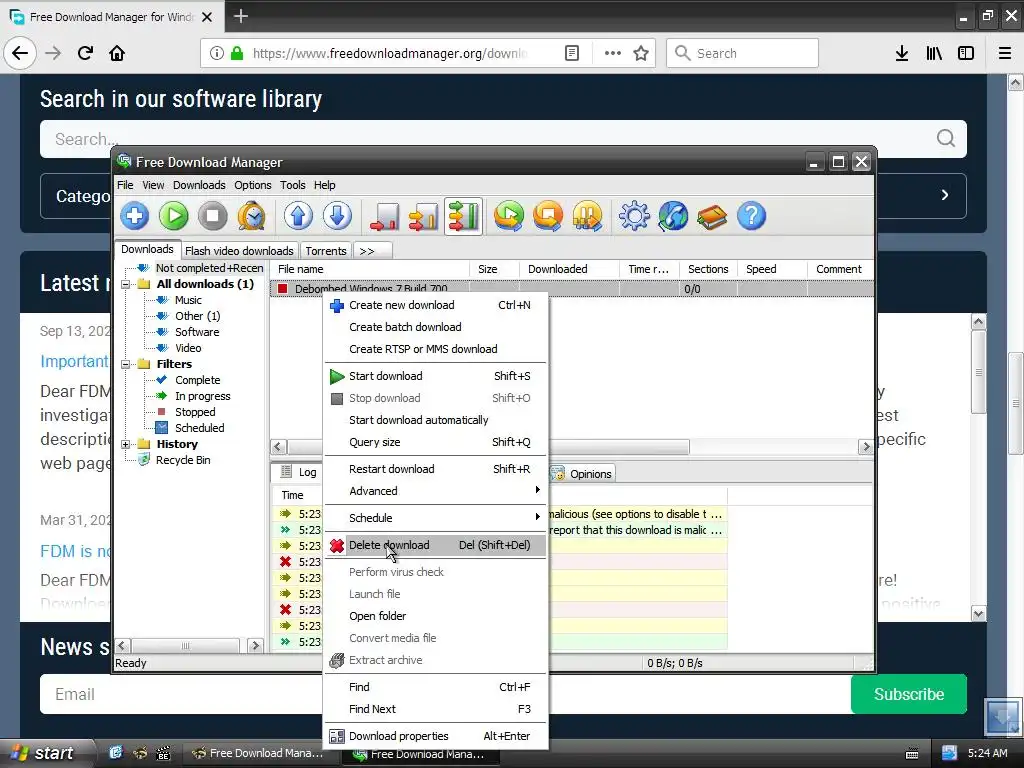Collapse the All downloads tree node
1024x768 pixels.
tap(125, 284)
